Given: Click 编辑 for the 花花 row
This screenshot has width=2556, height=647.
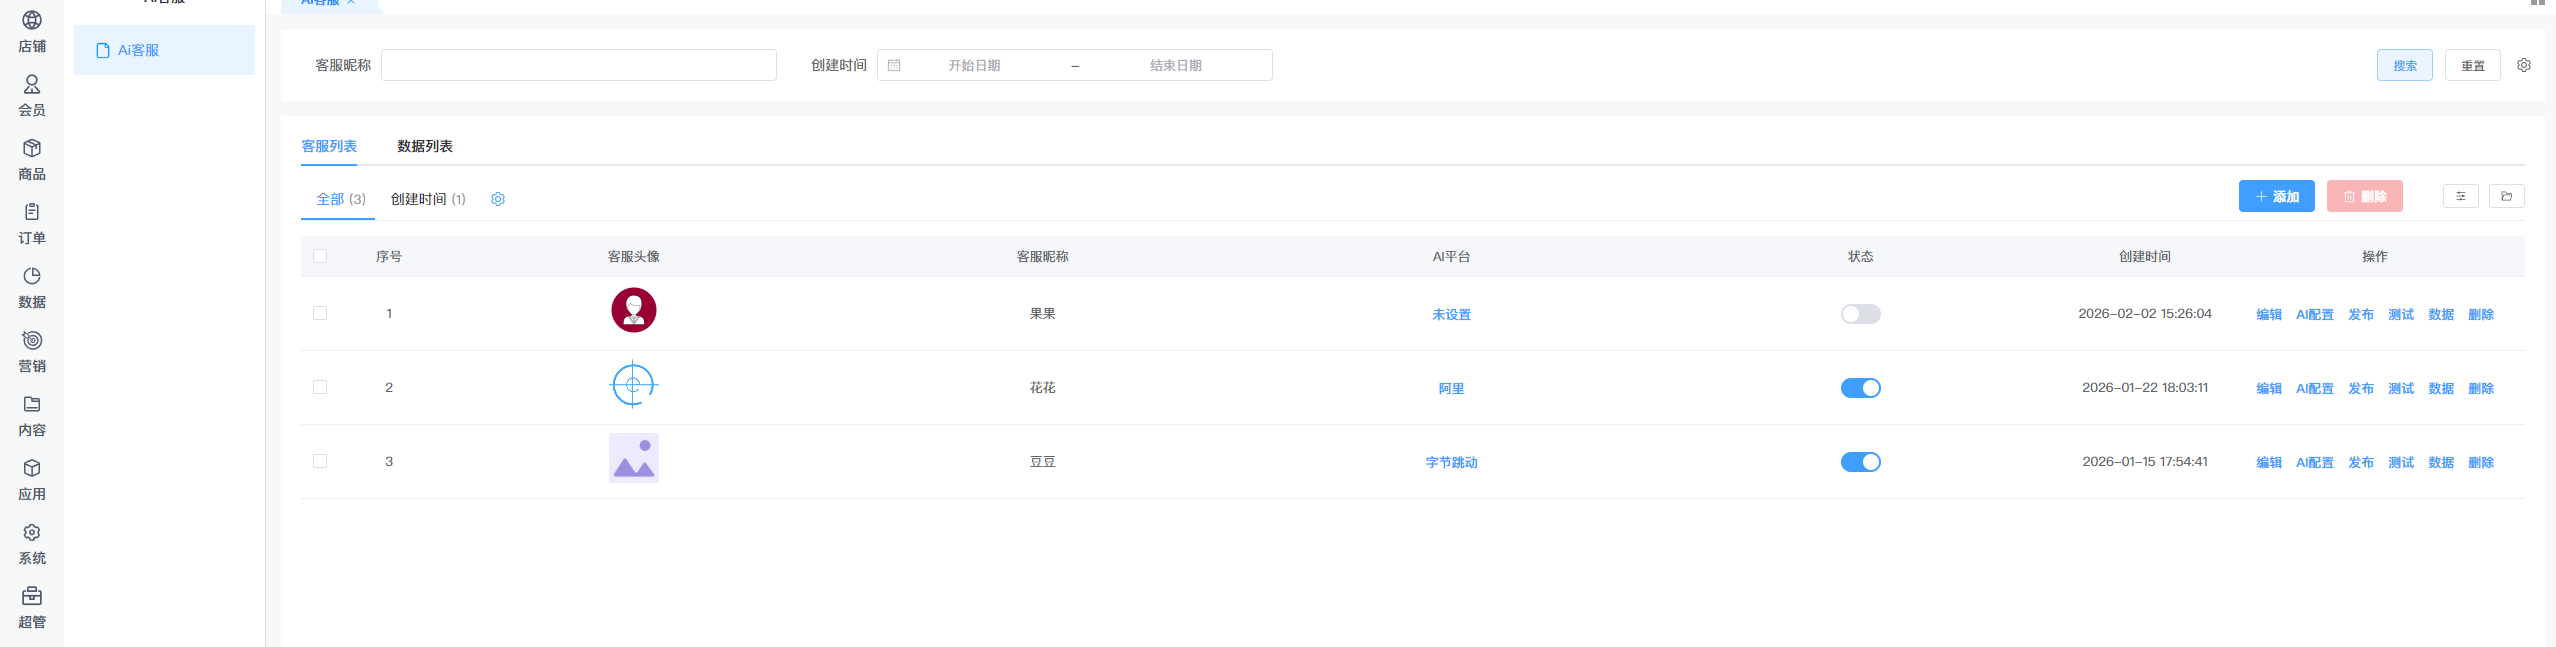Looking at the screenshot, I should point(2269,388).
